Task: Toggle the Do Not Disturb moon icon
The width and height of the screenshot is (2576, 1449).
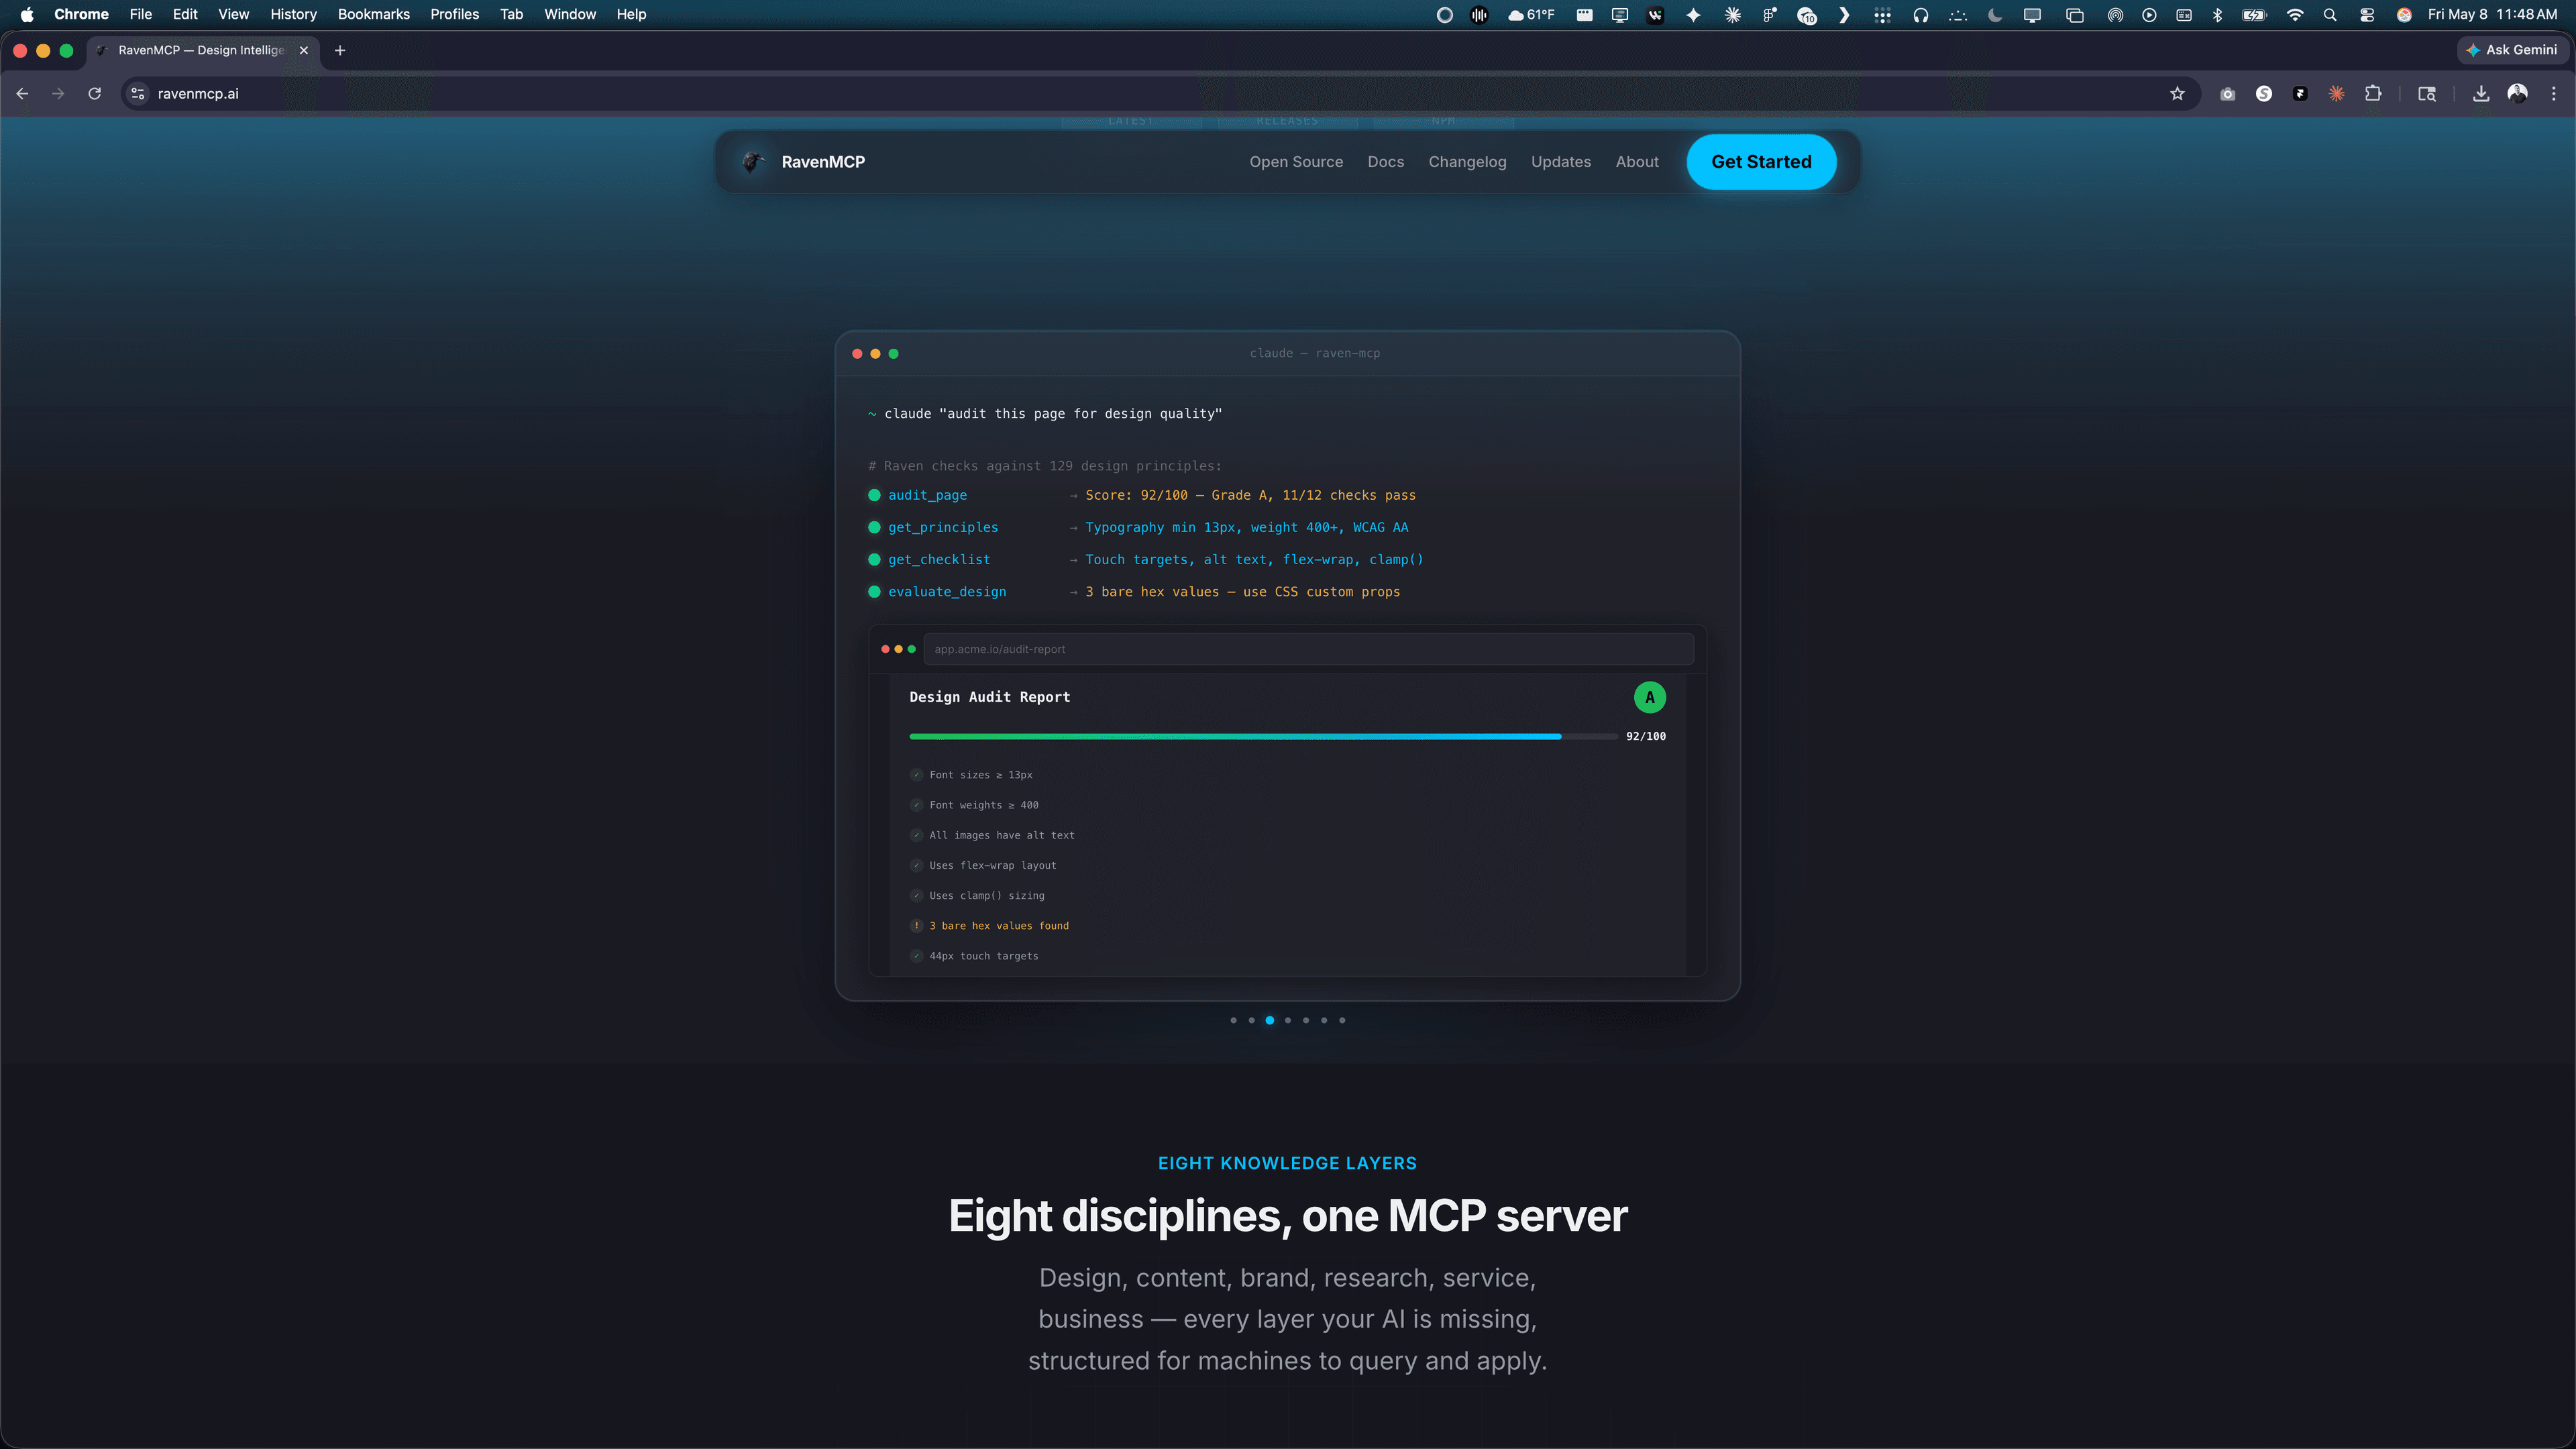Action: pos(1995,14)
